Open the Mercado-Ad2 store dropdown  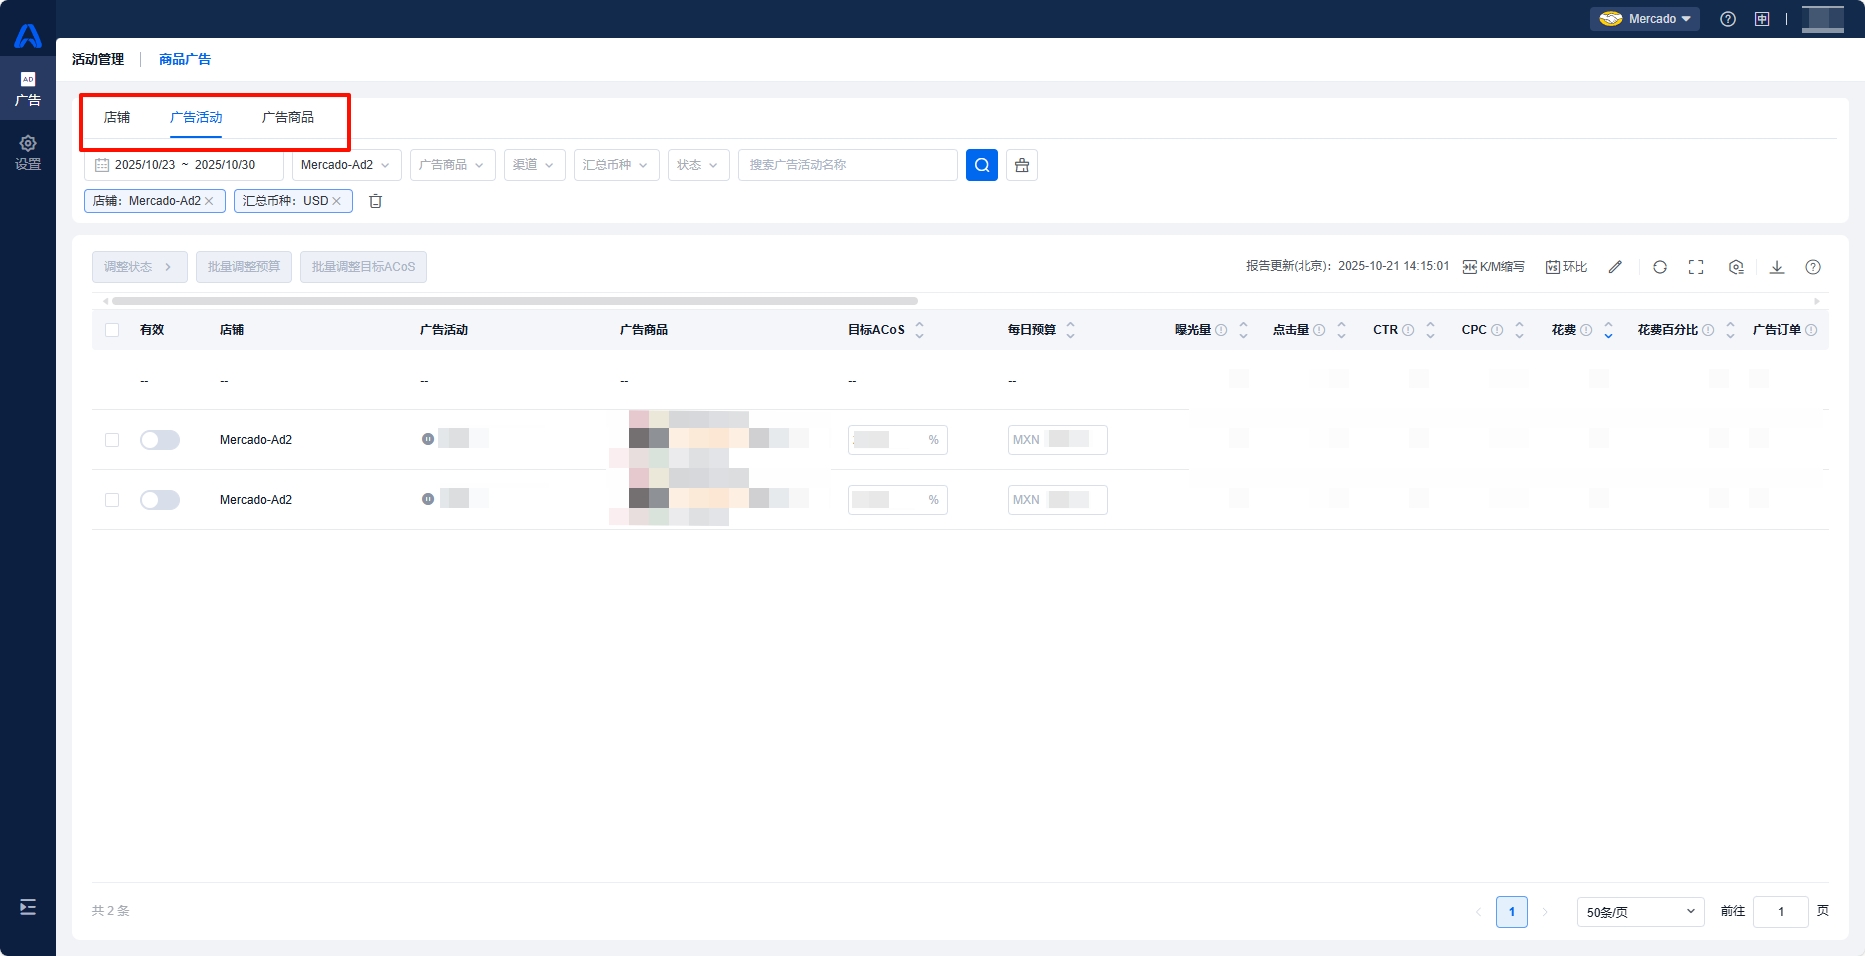[346, 165]
